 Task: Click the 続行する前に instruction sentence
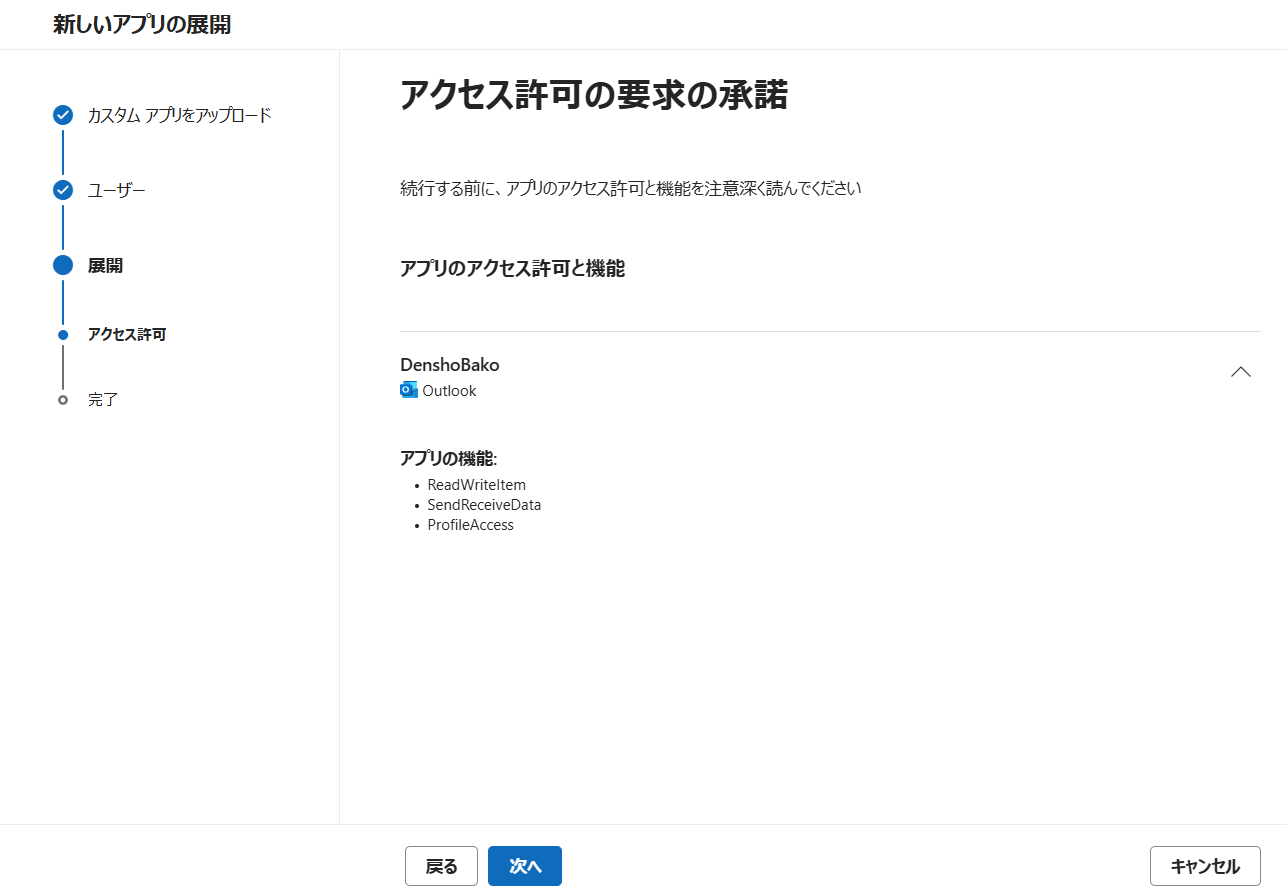[631, 188]
